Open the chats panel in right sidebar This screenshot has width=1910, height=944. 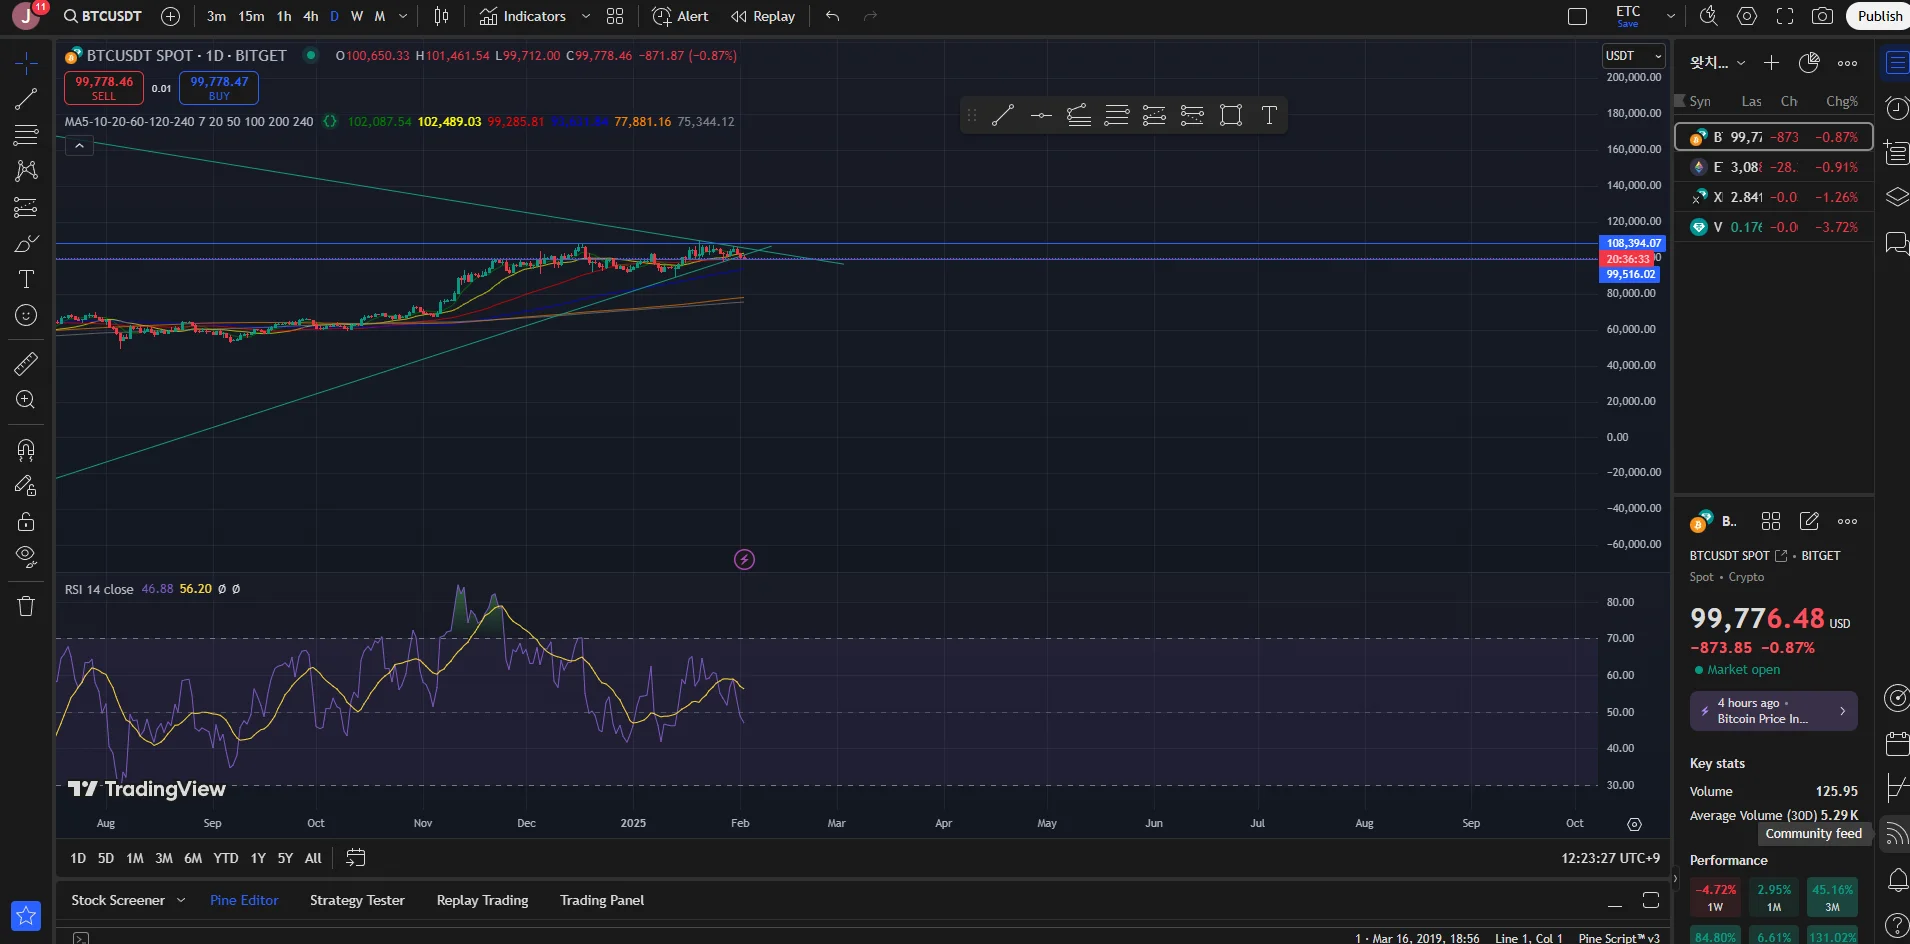1896,243
